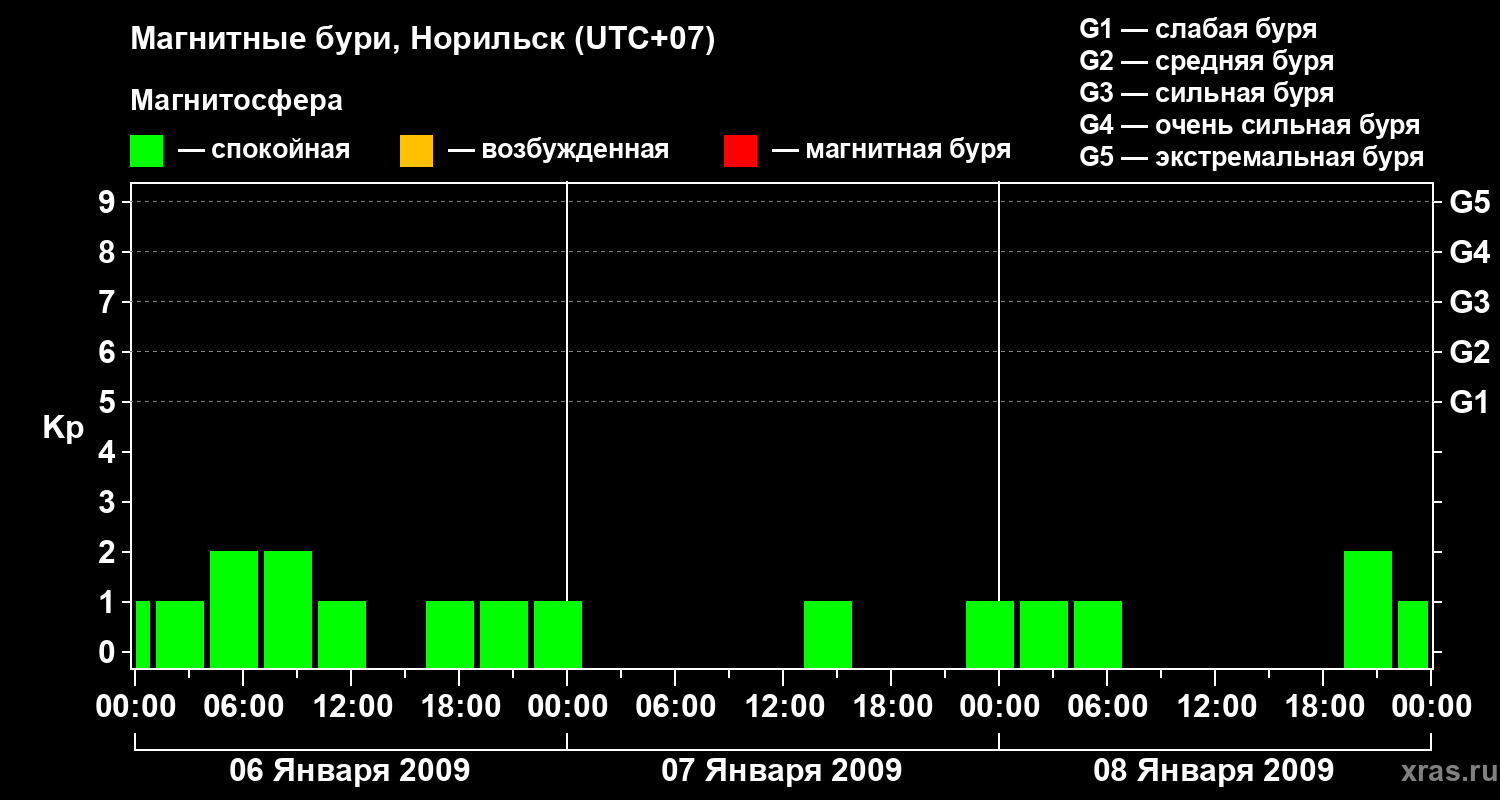Click the '— магнитная буря' legend label

[x=891, y=150]
